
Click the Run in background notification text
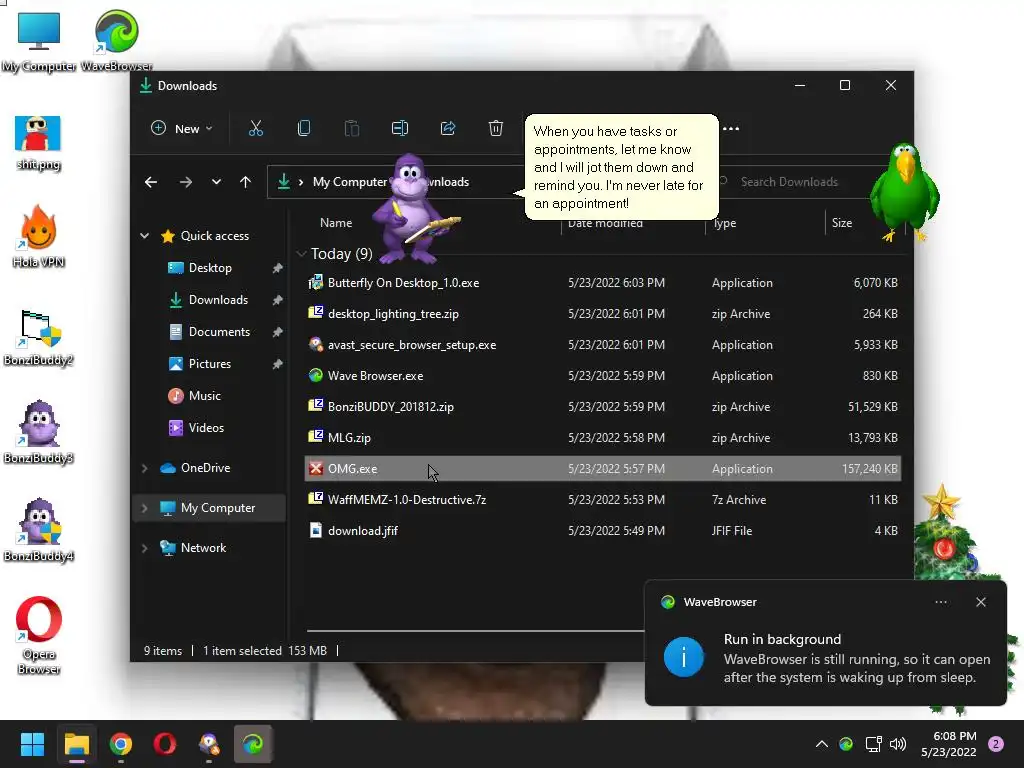[x=782, y=639]
